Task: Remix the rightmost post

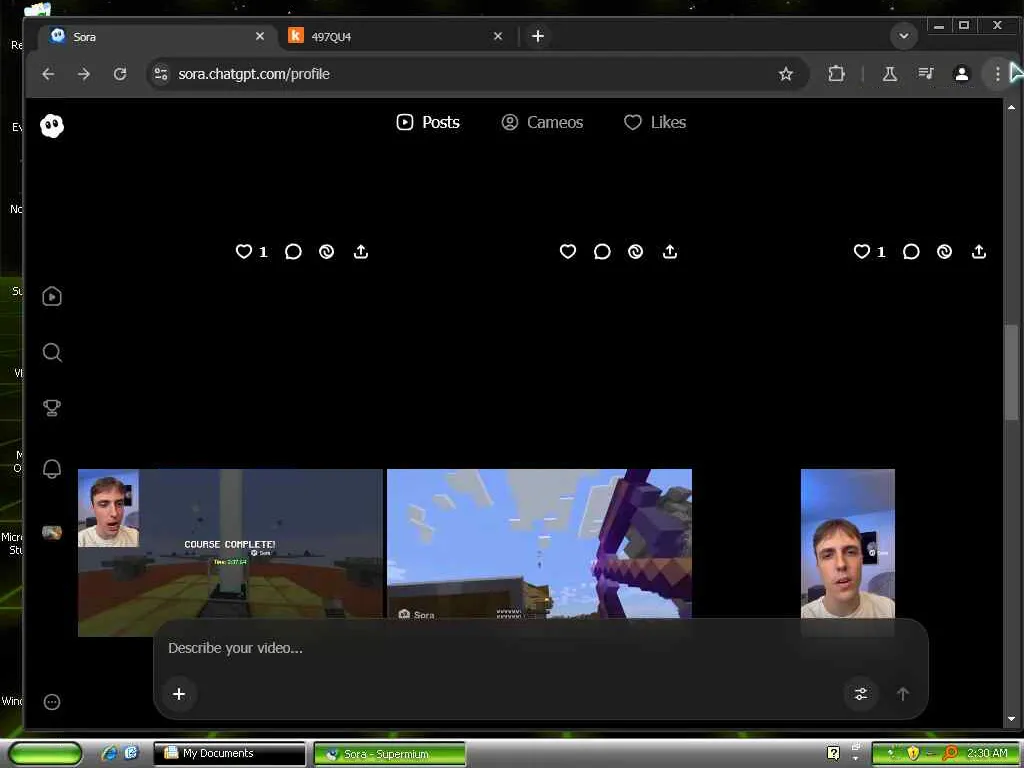Action: [x=944, y=251]
